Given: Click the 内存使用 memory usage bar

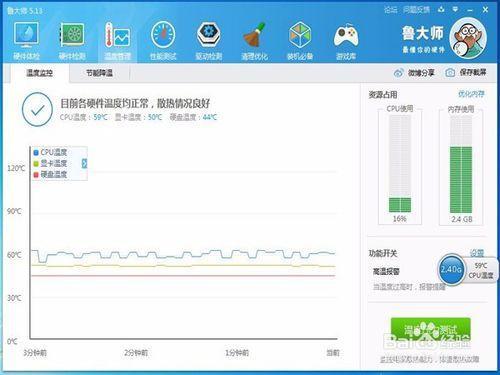Looking at the screenshot, I should (x=461, y=164).
